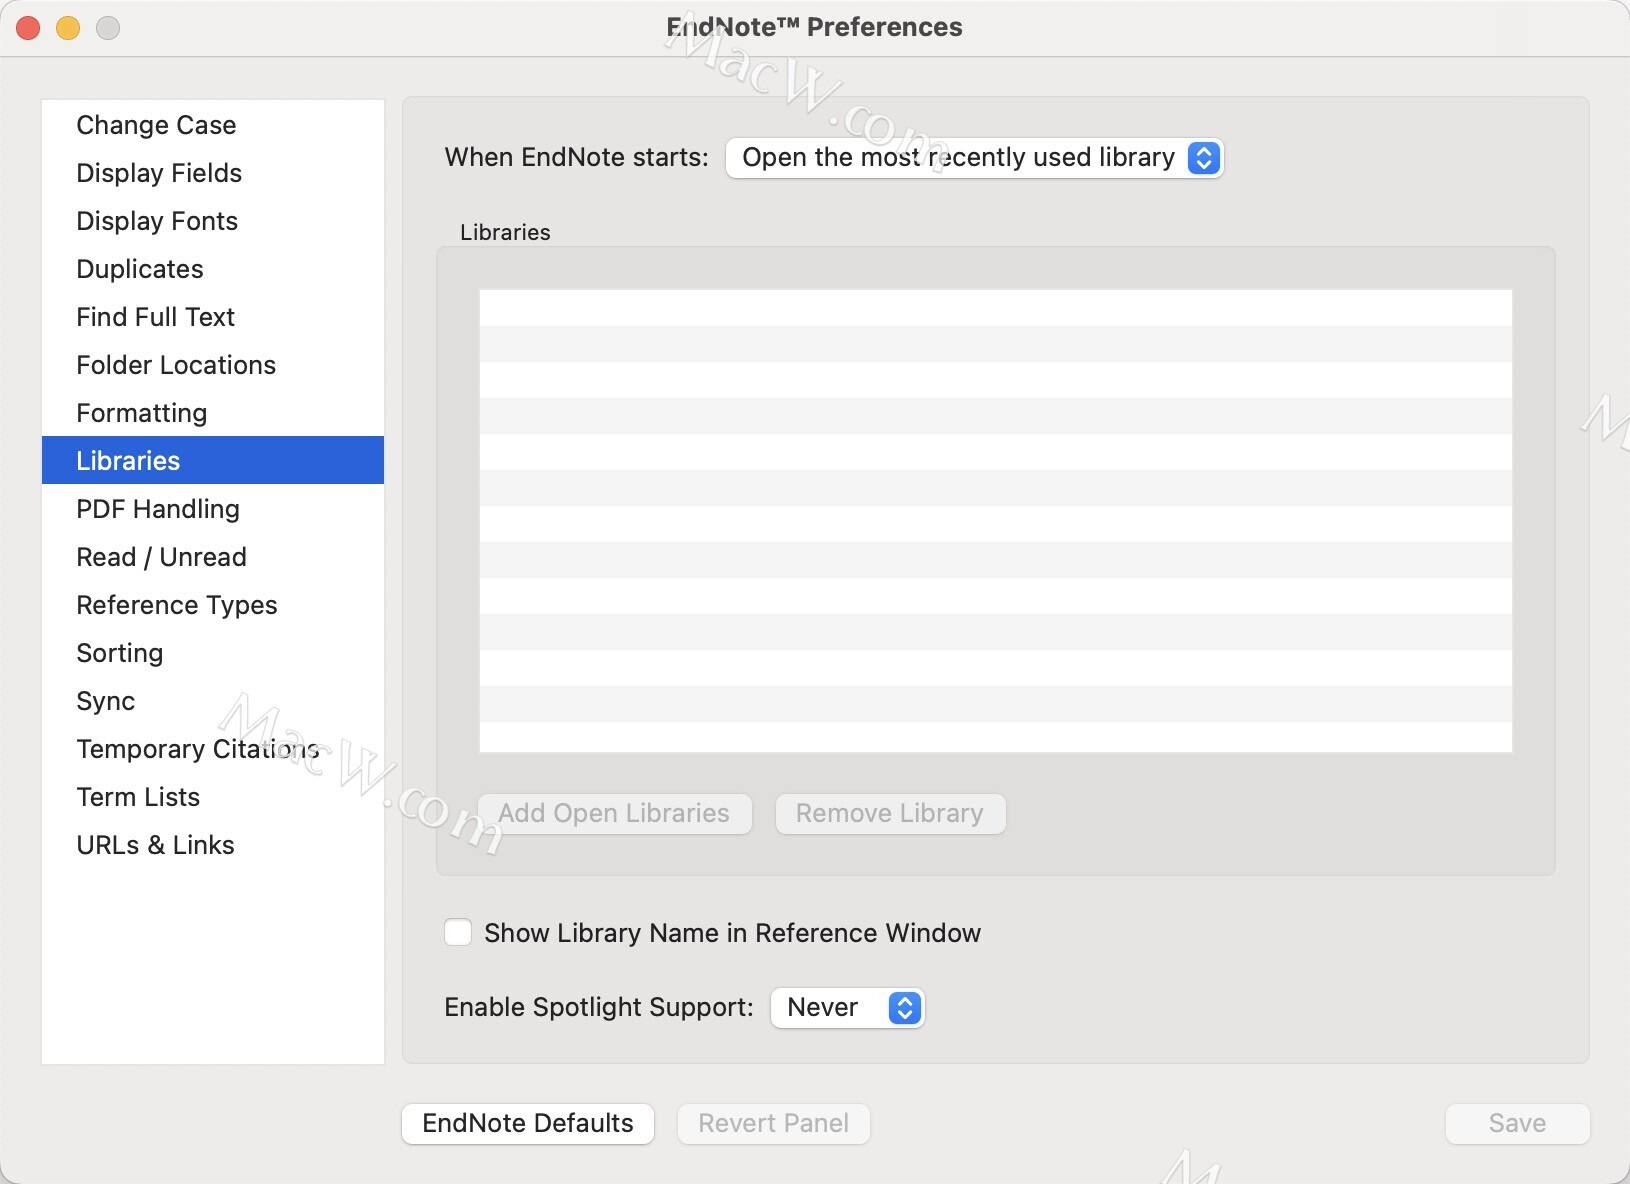
Task: Select the Libraries sidebar item
Action: click(213, 460)
